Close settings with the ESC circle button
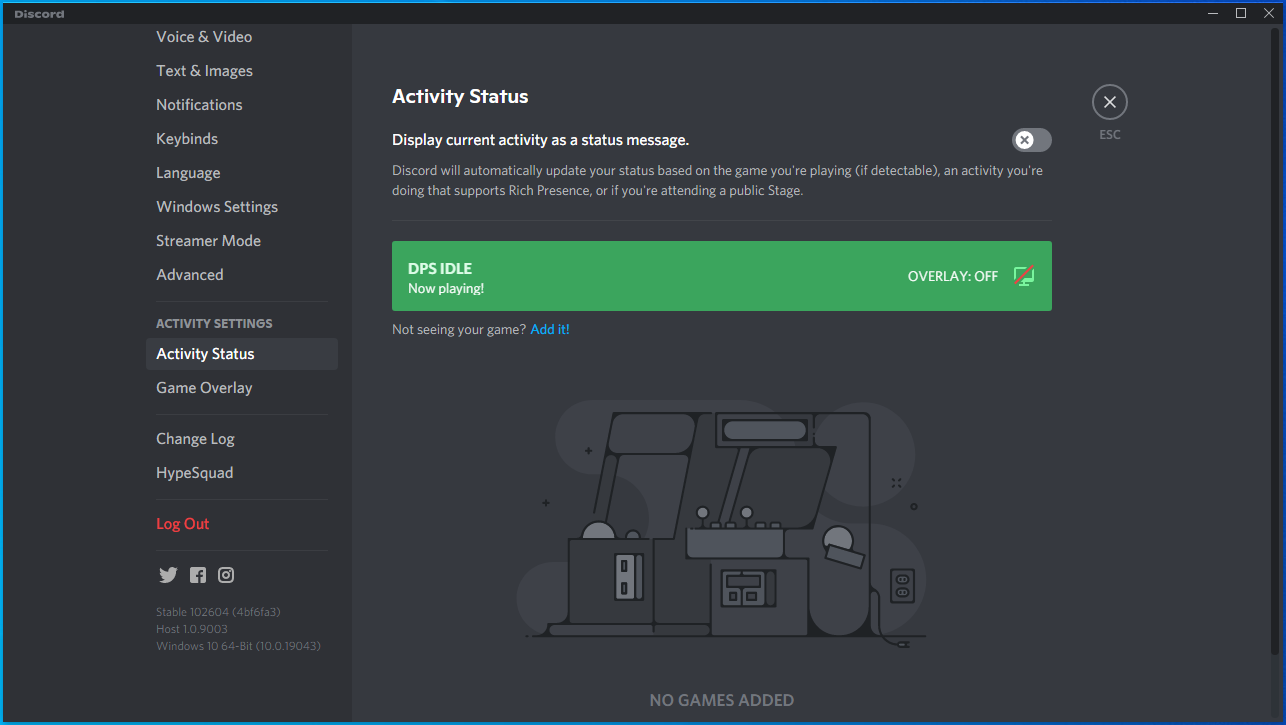1286x725 pixels. 1109,102
